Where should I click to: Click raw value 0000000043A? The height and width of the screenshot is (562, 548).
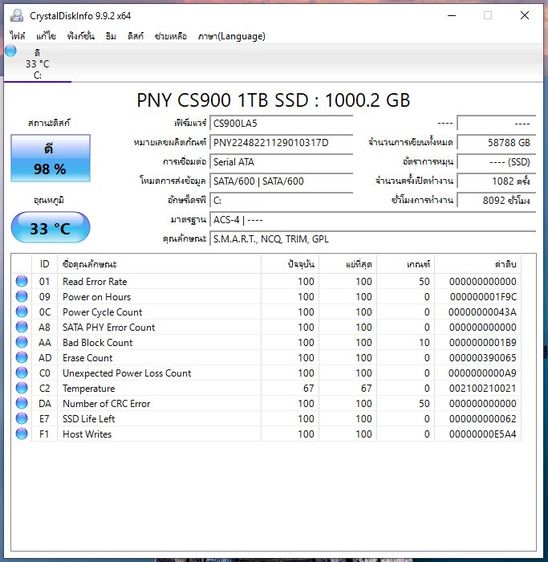click(482, 312)
